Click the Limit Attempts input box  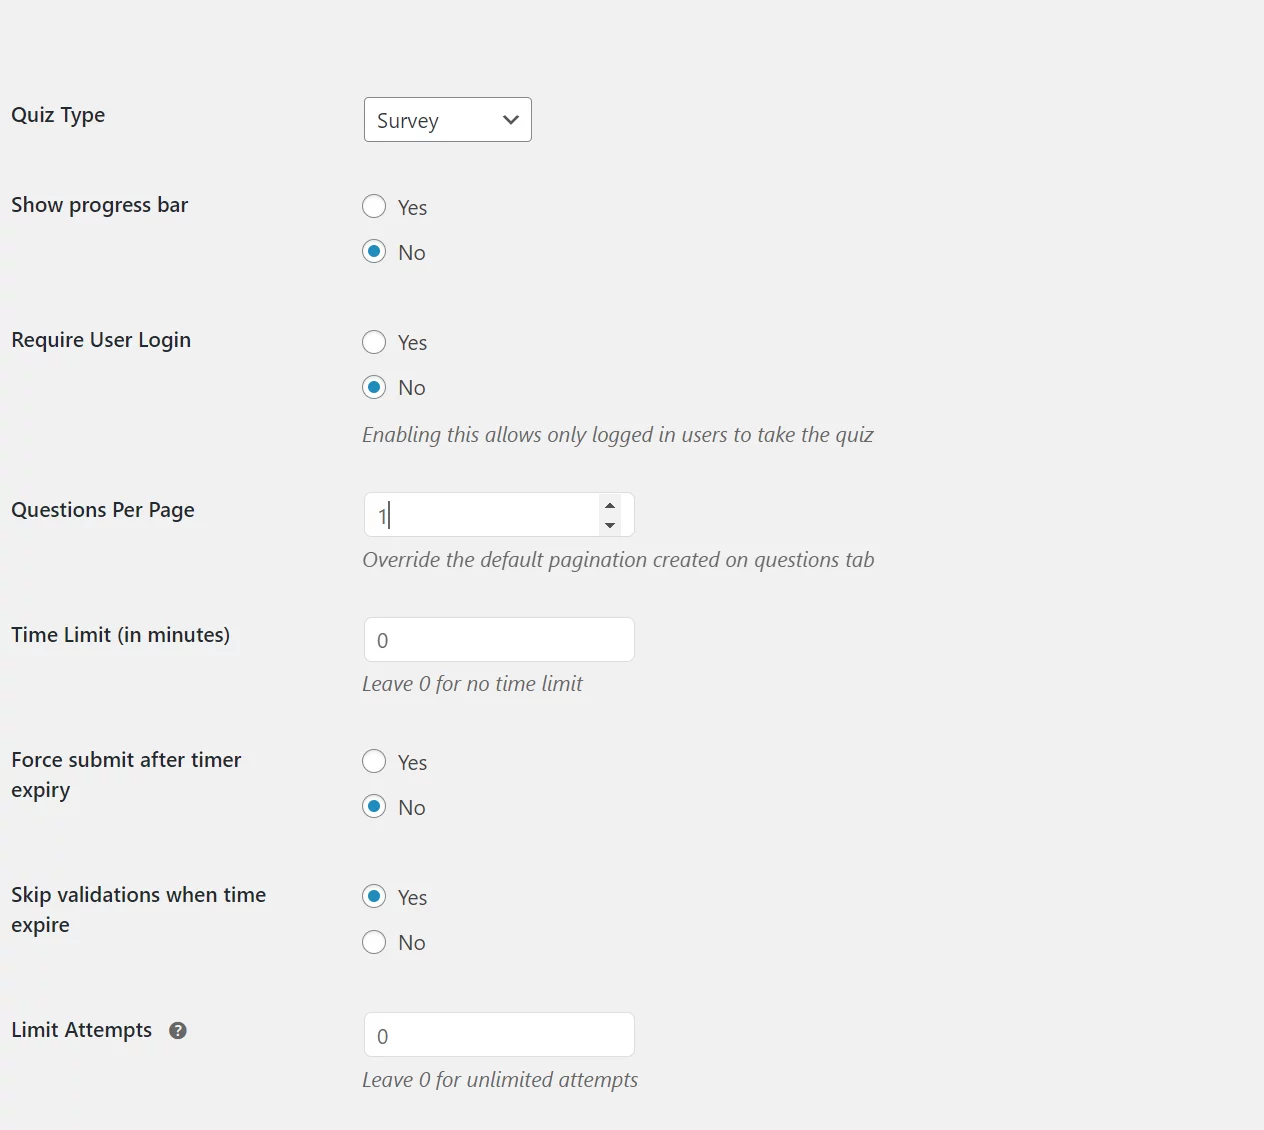(x=498, y=1034)
